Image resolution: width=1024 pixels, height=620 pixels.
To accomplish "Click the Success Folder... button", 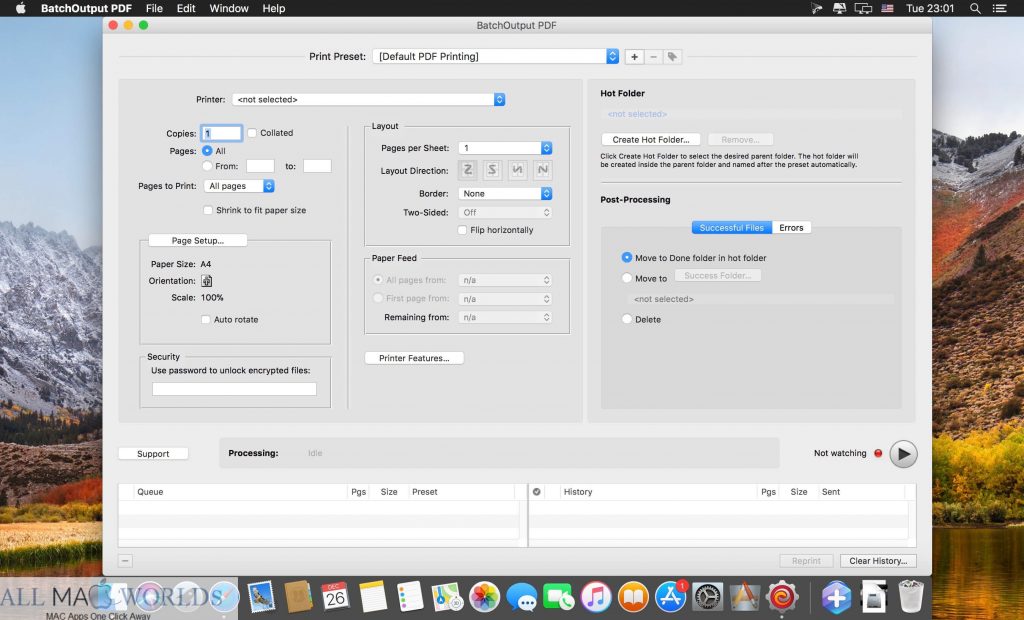I will [718, 276].
